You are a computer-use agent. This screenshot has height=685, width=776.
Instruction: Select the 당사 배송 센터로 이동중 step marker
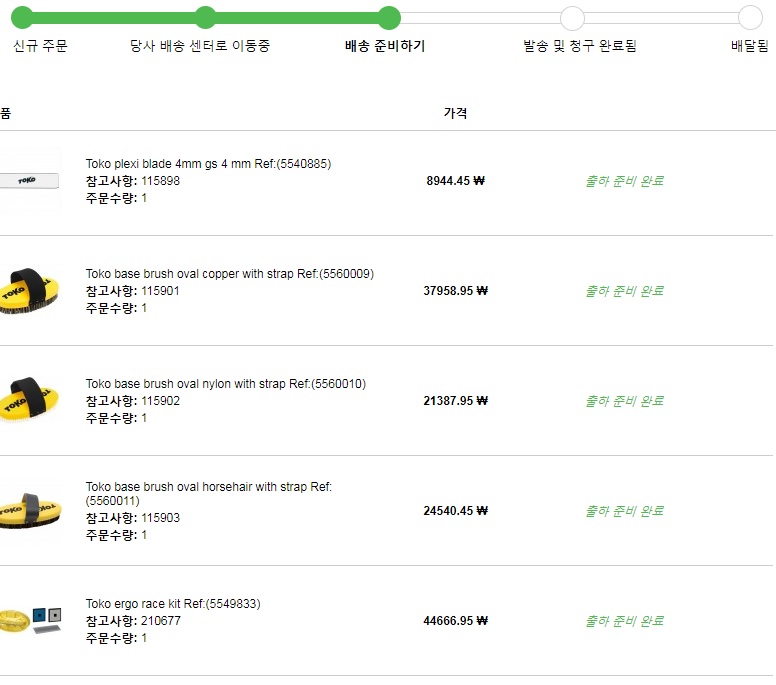click(x=205, y=17)
